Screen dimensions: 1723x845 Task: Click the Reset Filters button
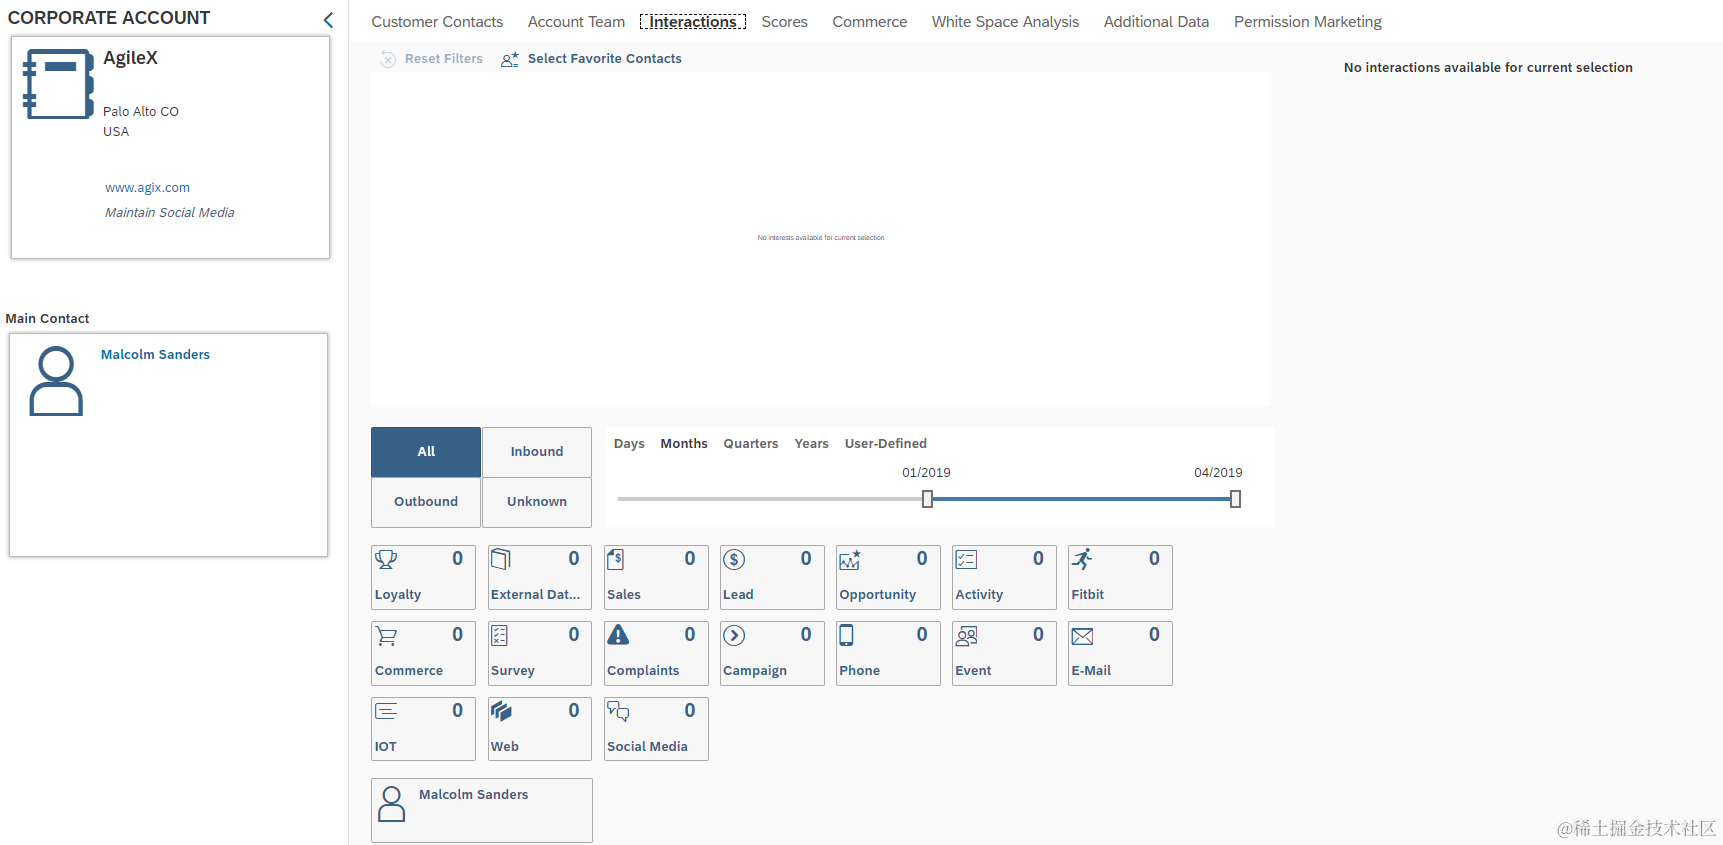click(x=432, y=59)
